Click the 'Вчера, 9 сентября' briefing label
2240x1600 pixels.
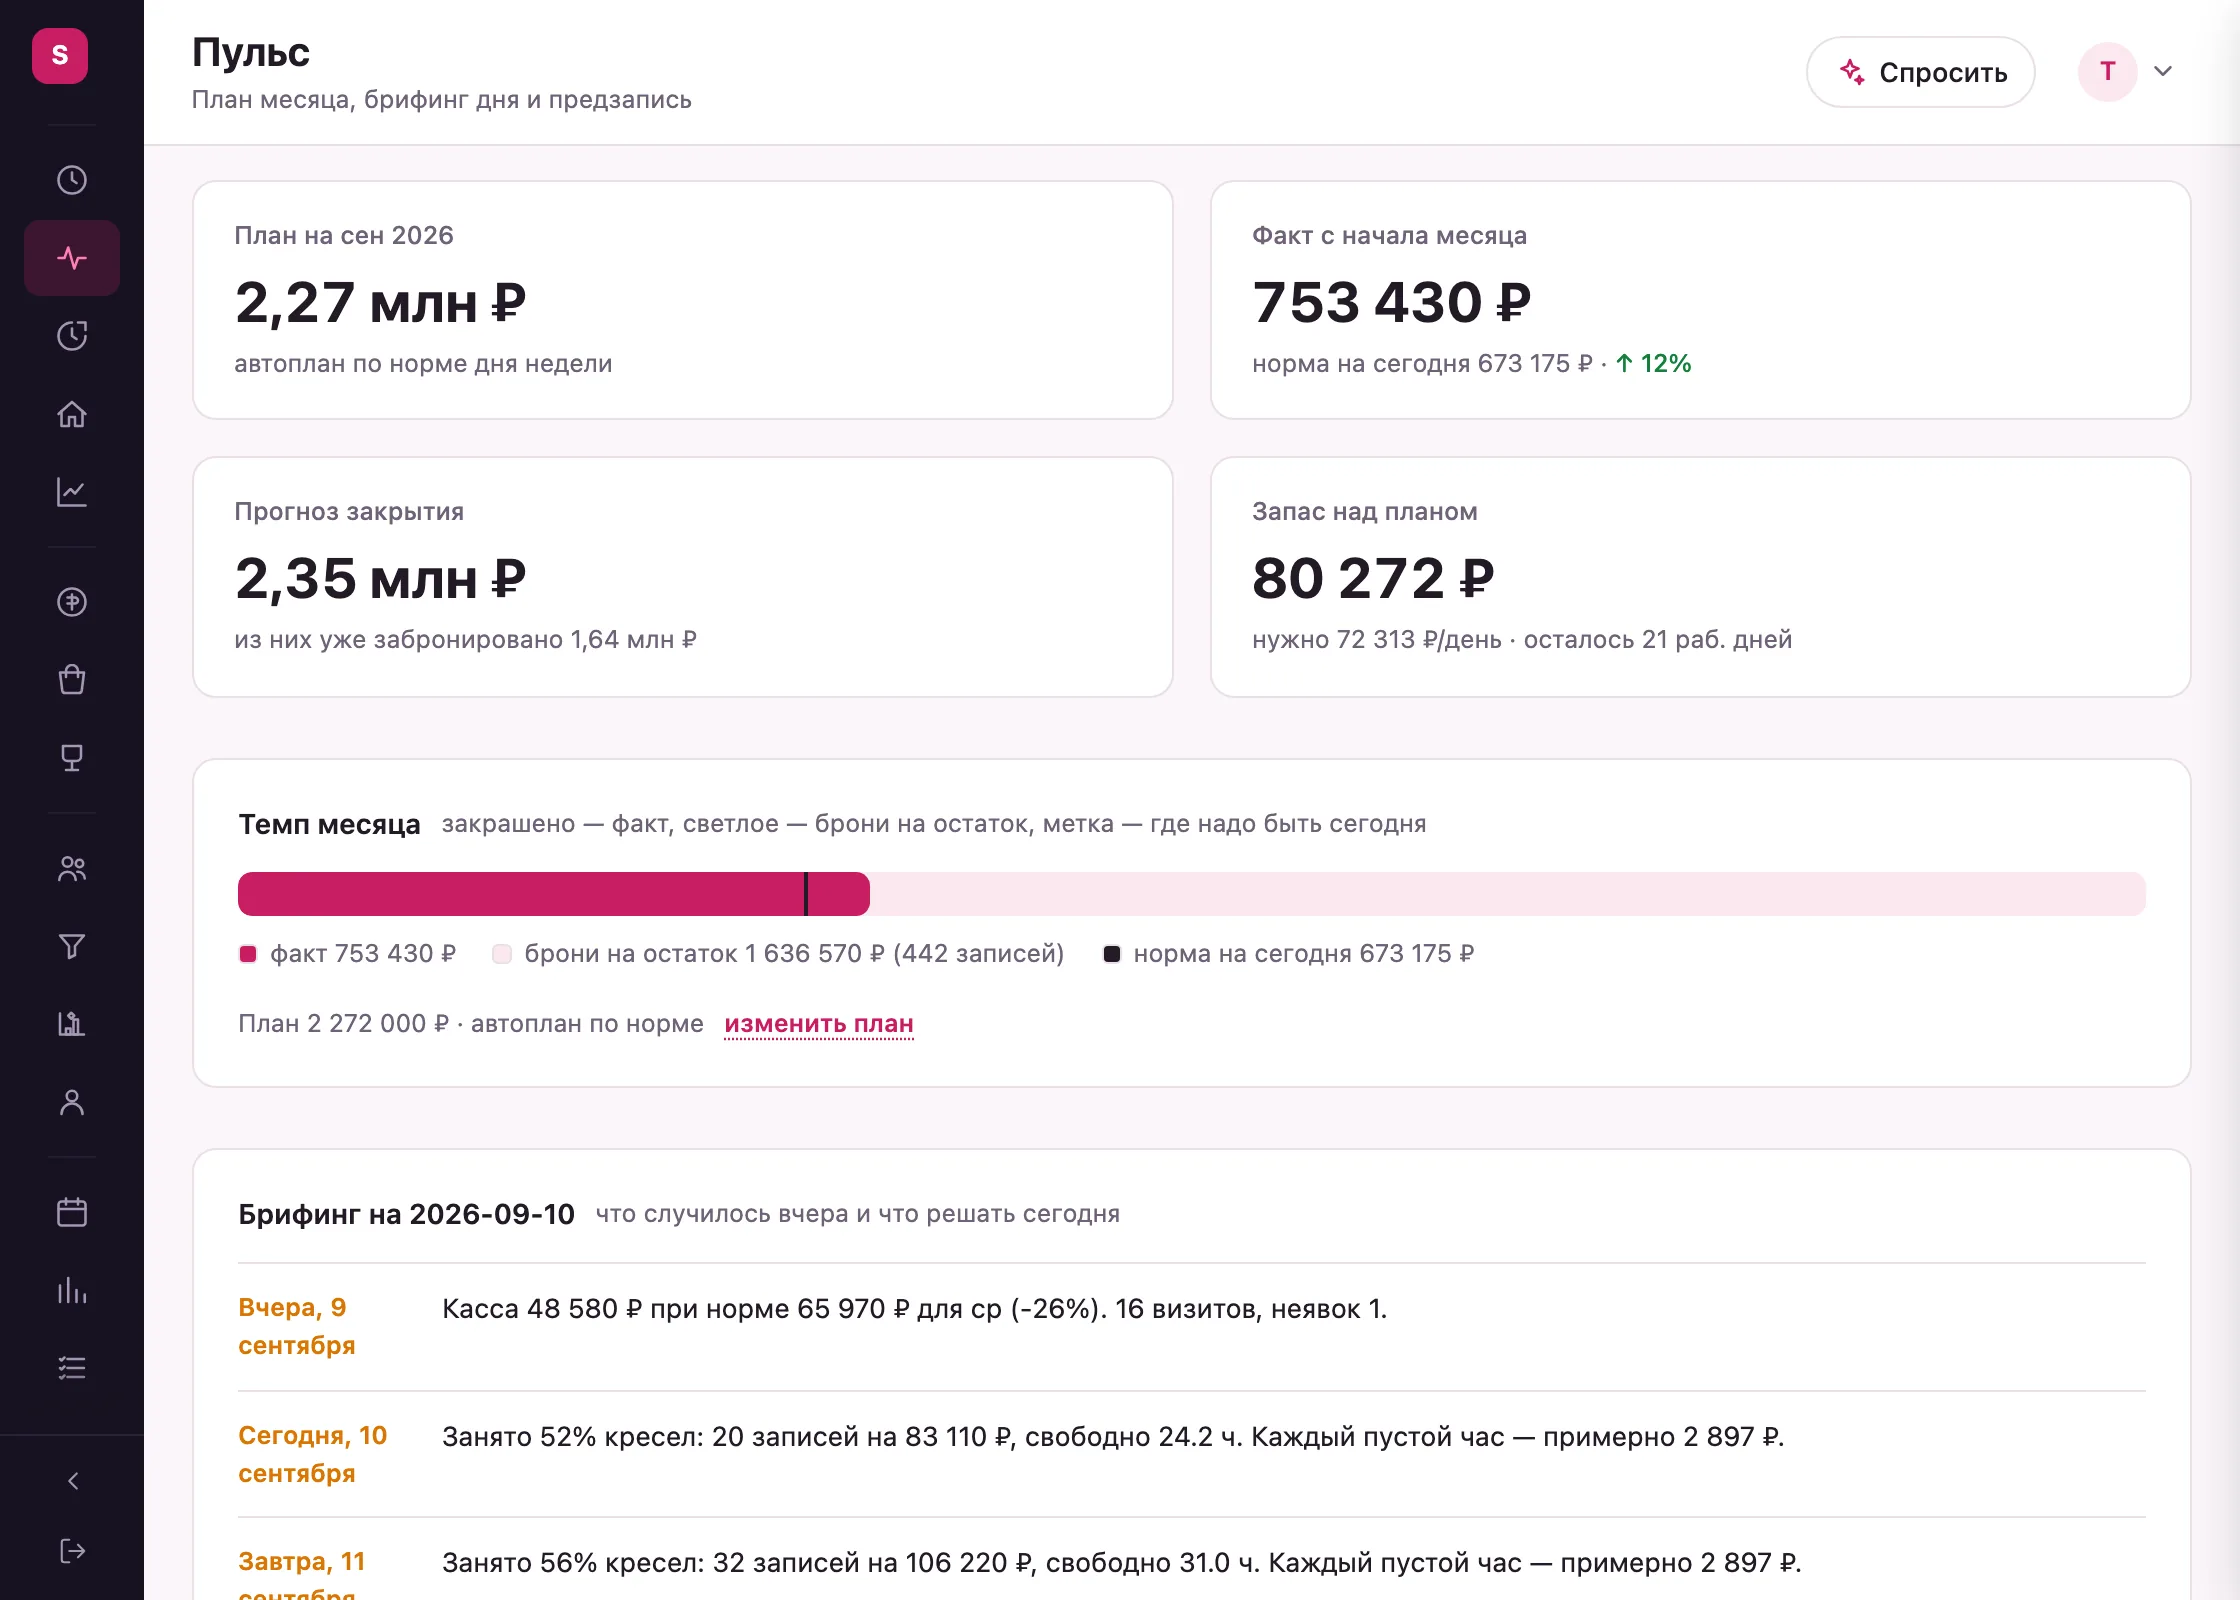click(x=297, y=1326)
